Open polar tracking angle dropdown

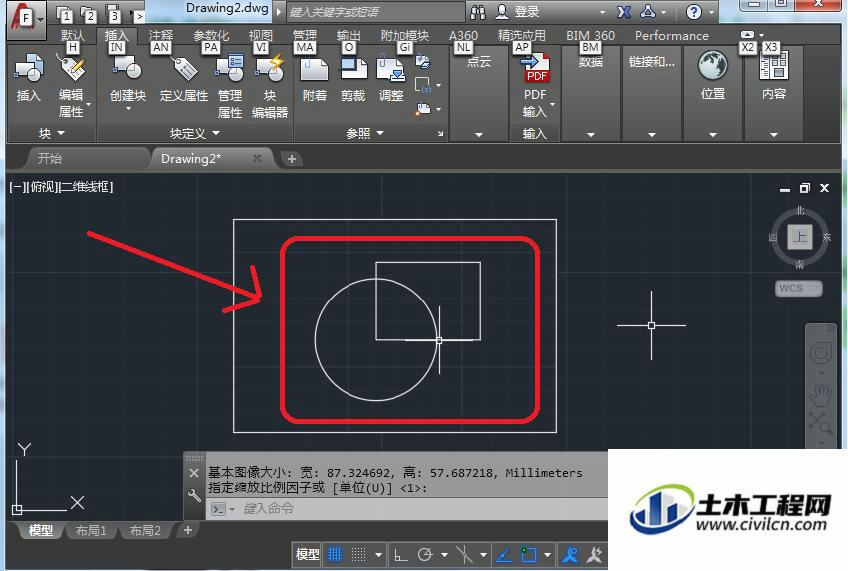pos(444,554)
